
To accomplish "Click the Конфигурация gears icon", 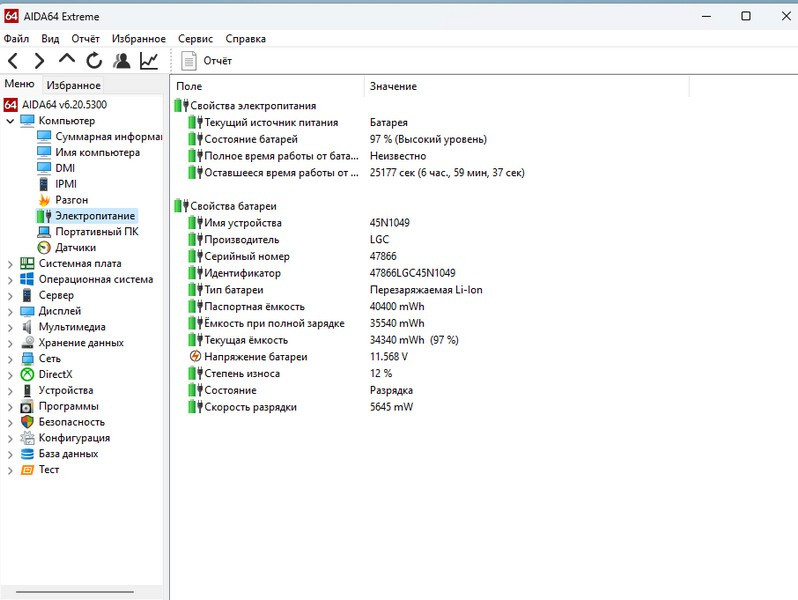I will click(x=27, y=438).
